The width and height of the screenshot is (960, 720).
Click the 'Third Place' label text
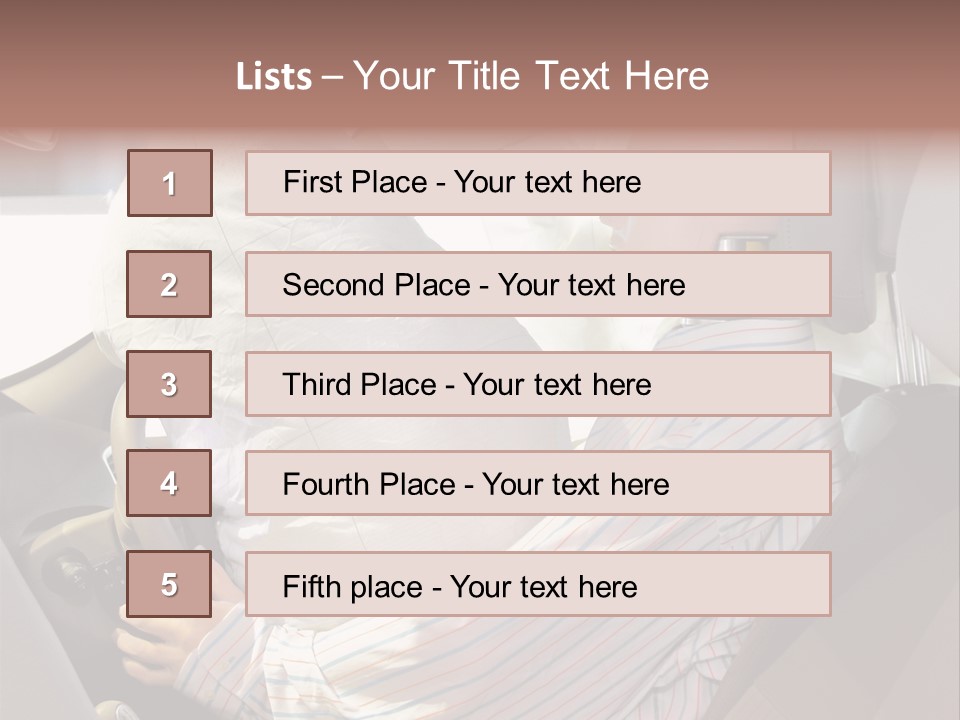(x=359, y=384)
